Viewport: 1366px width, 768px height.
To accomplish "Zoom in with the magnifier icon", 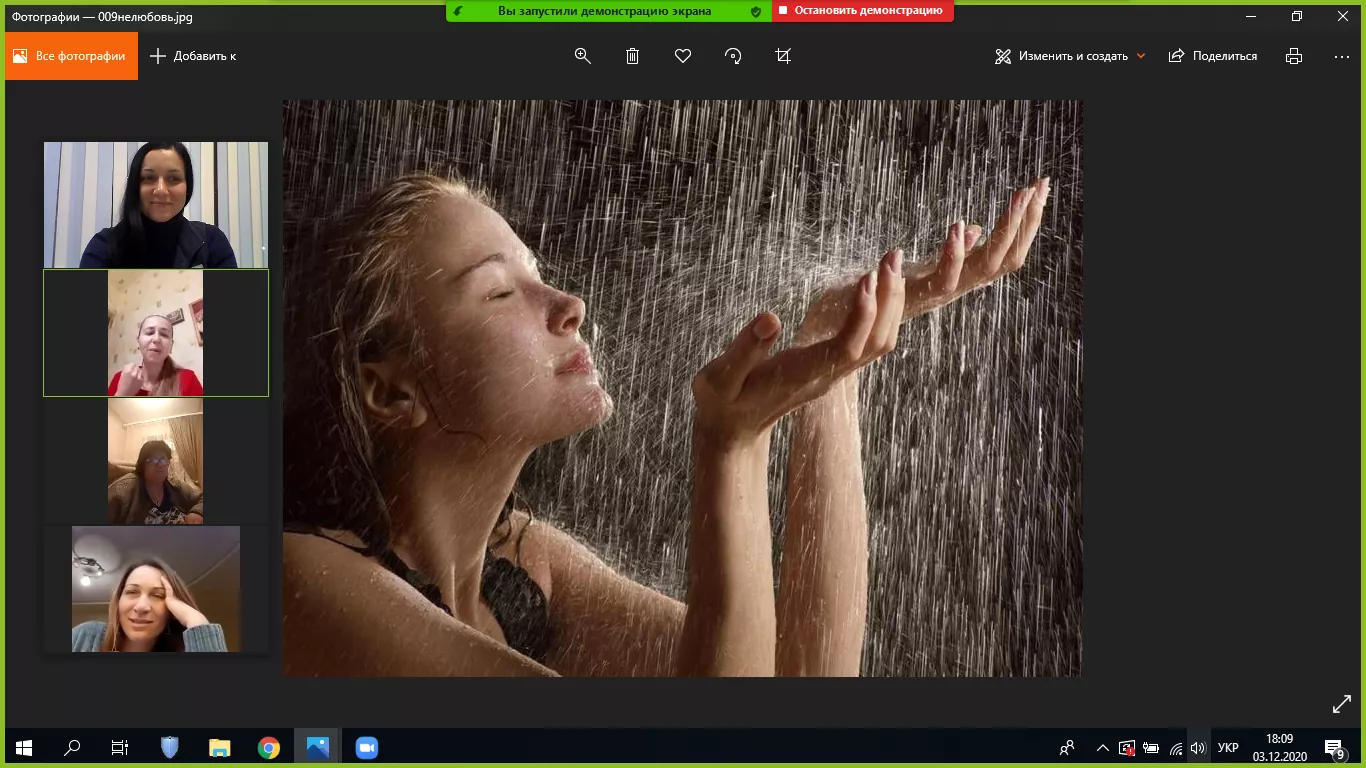I will 583,56.
